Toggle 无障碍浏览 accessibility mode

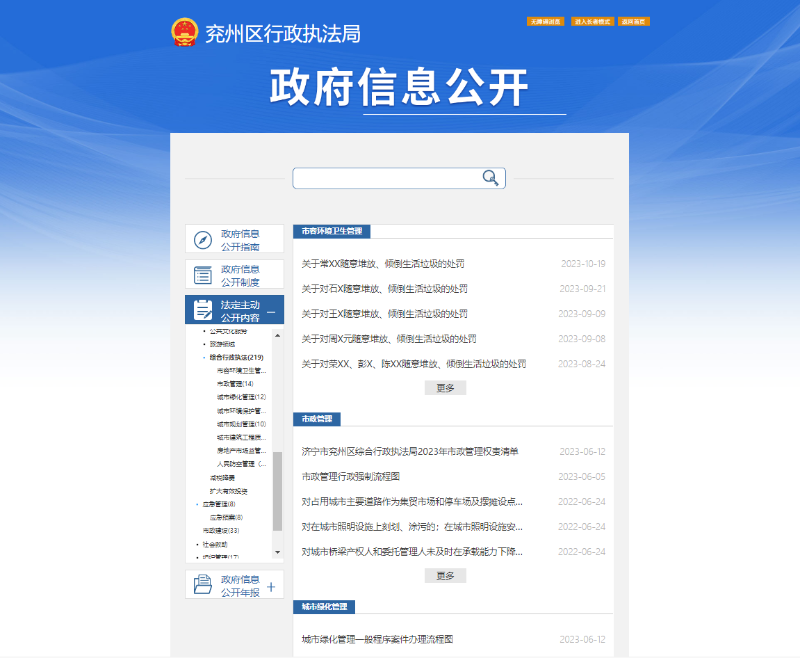(547, 21)
